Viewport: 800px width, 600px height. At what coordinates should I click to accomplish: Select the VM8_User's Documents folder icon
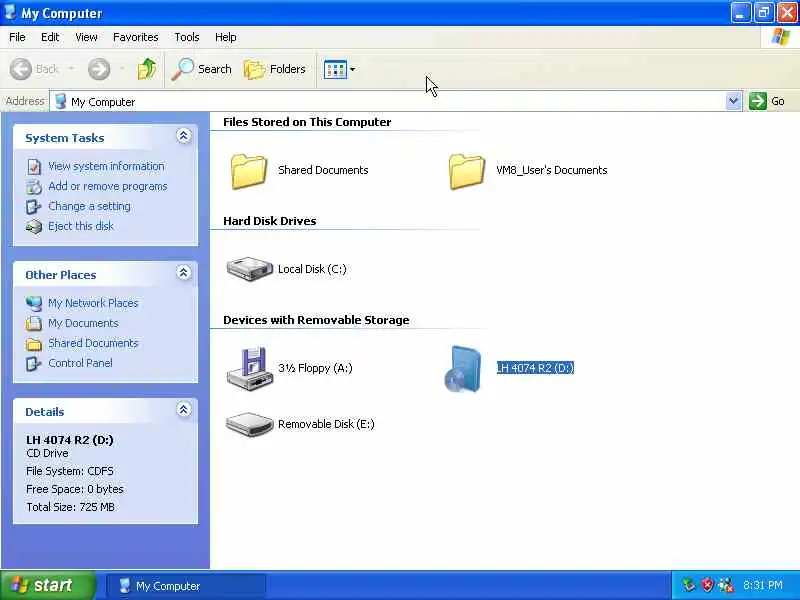click(466, 171)
